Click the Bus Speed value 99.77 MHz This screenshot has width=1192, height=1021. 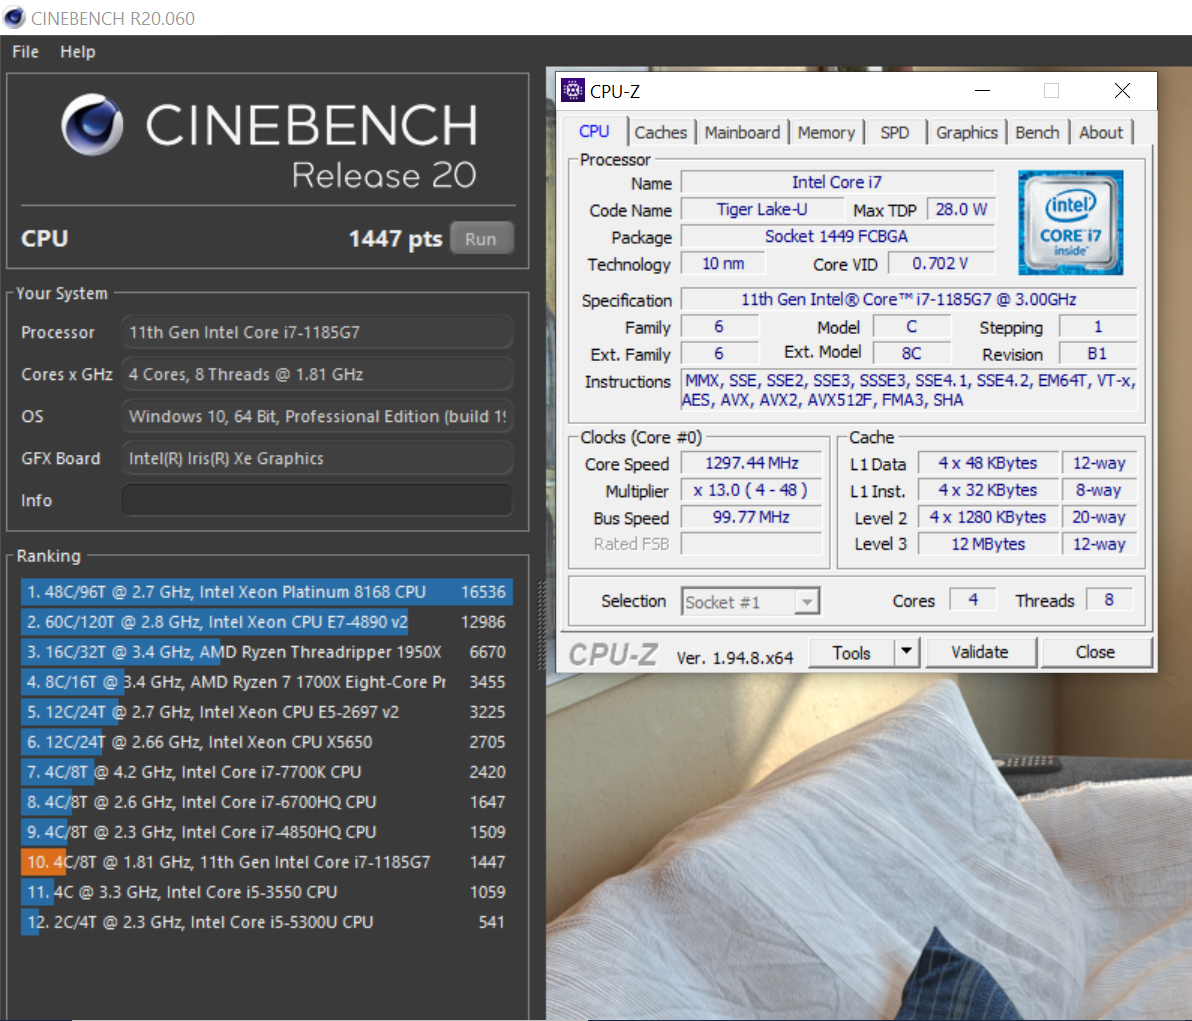[x=751, y=517]
